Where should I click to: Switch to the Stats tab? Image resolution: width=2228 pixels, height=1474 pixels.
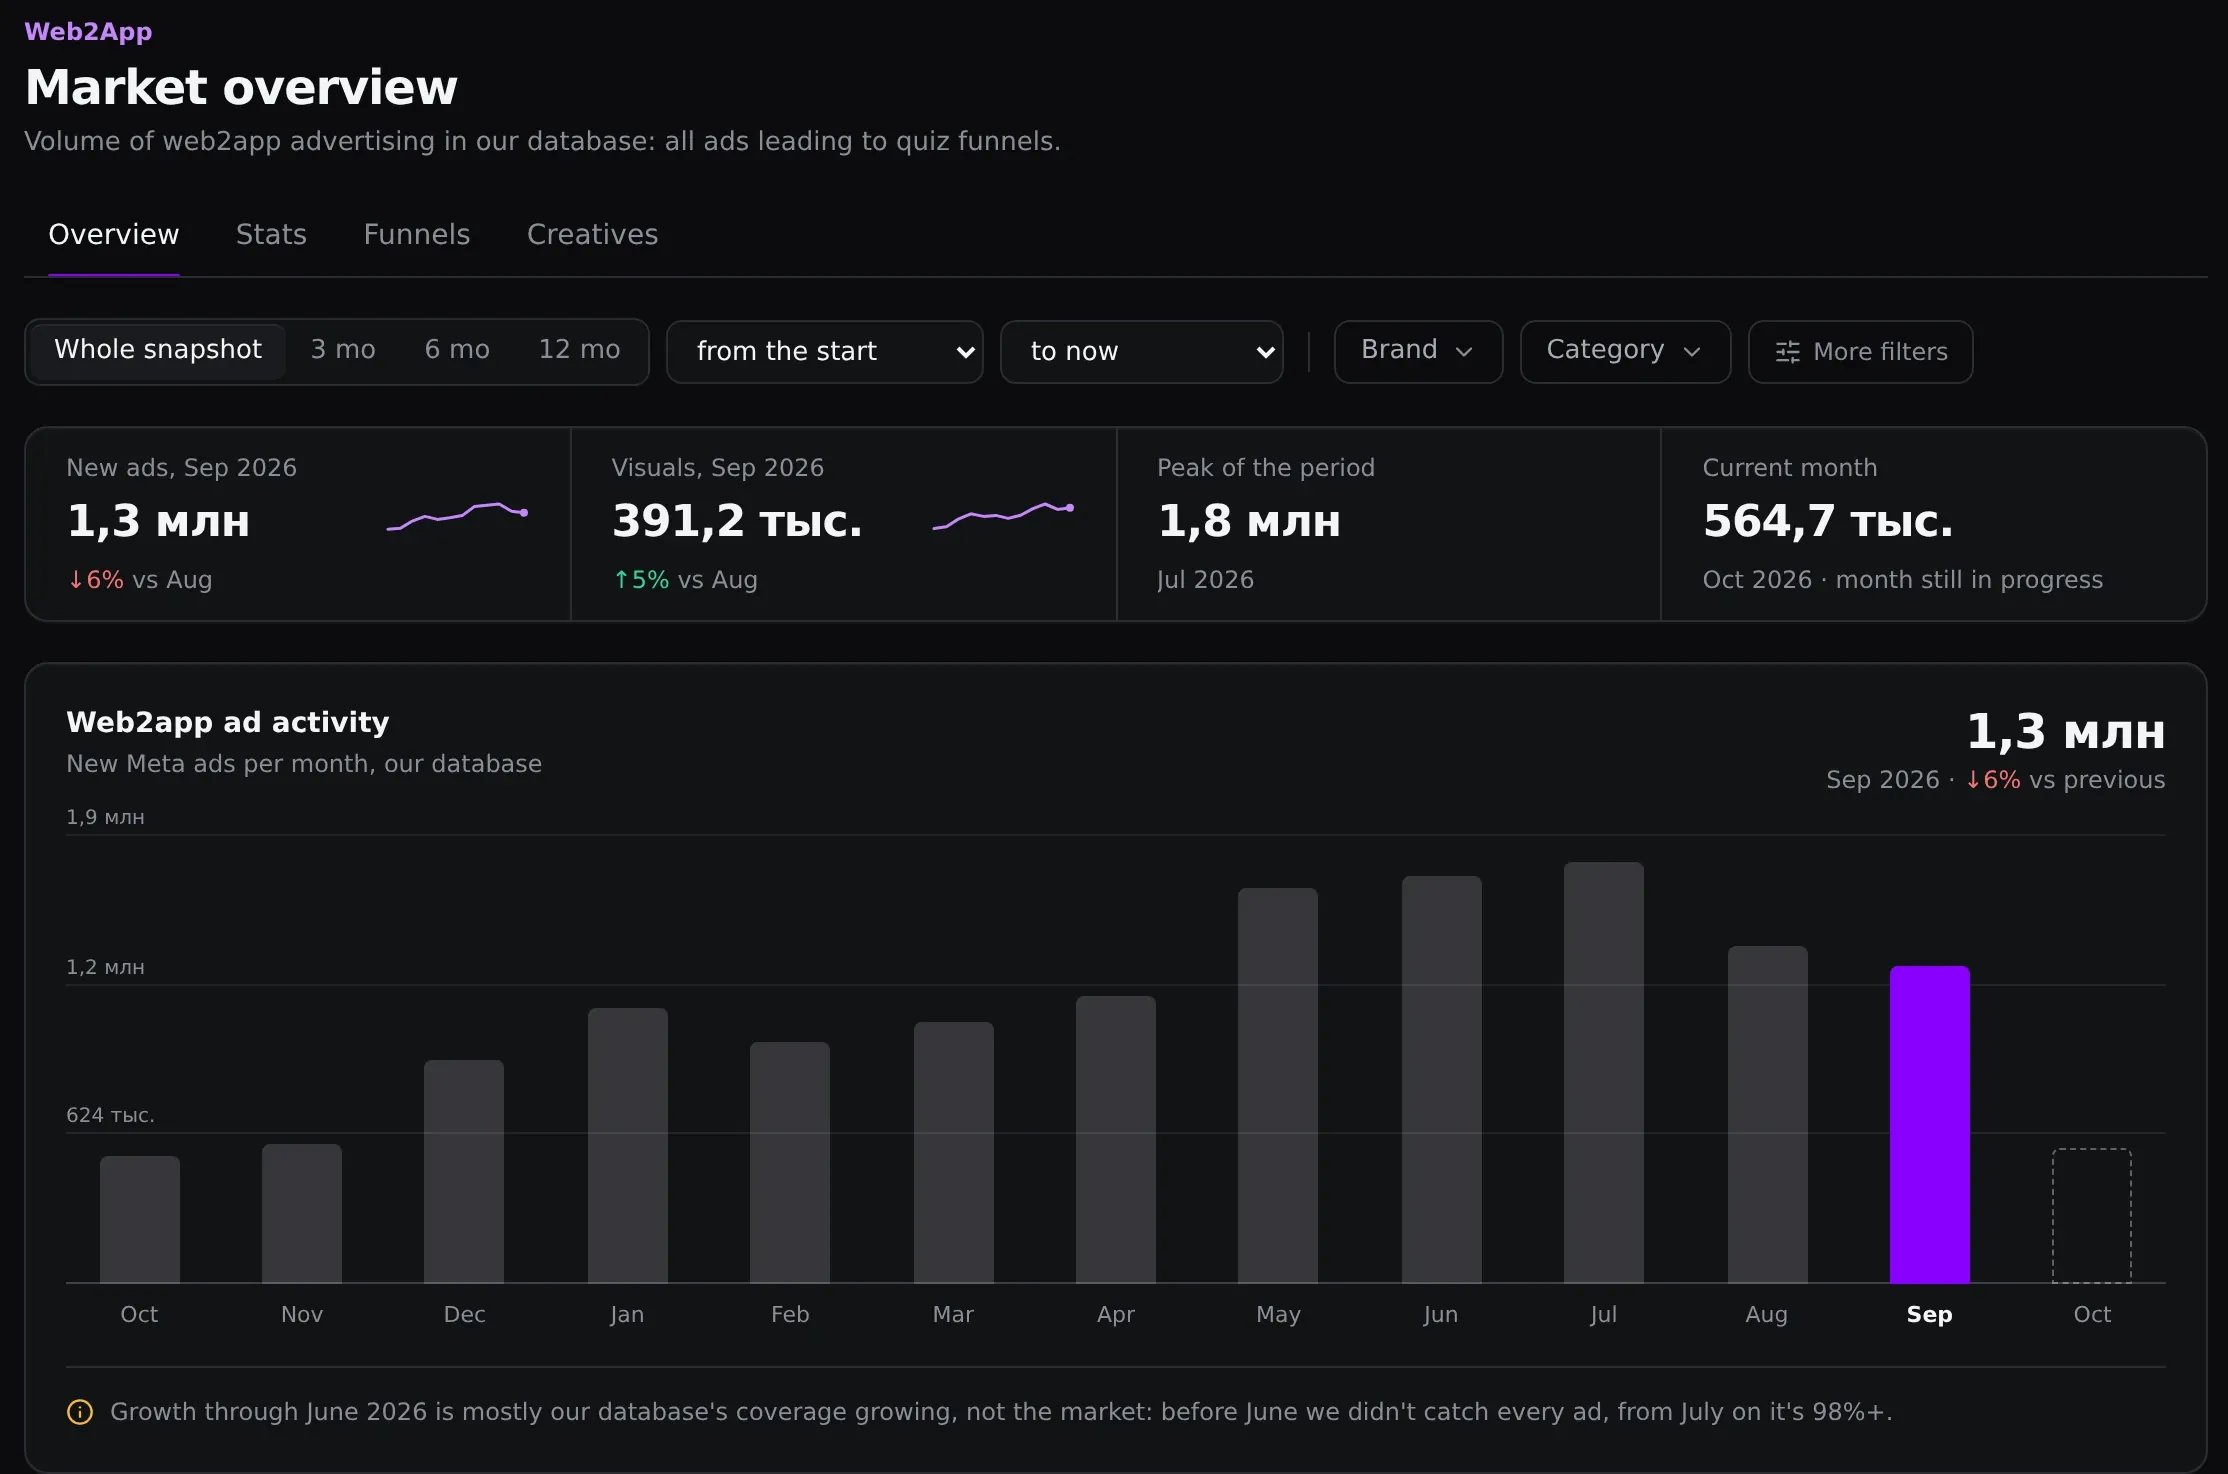pos(271,235)
